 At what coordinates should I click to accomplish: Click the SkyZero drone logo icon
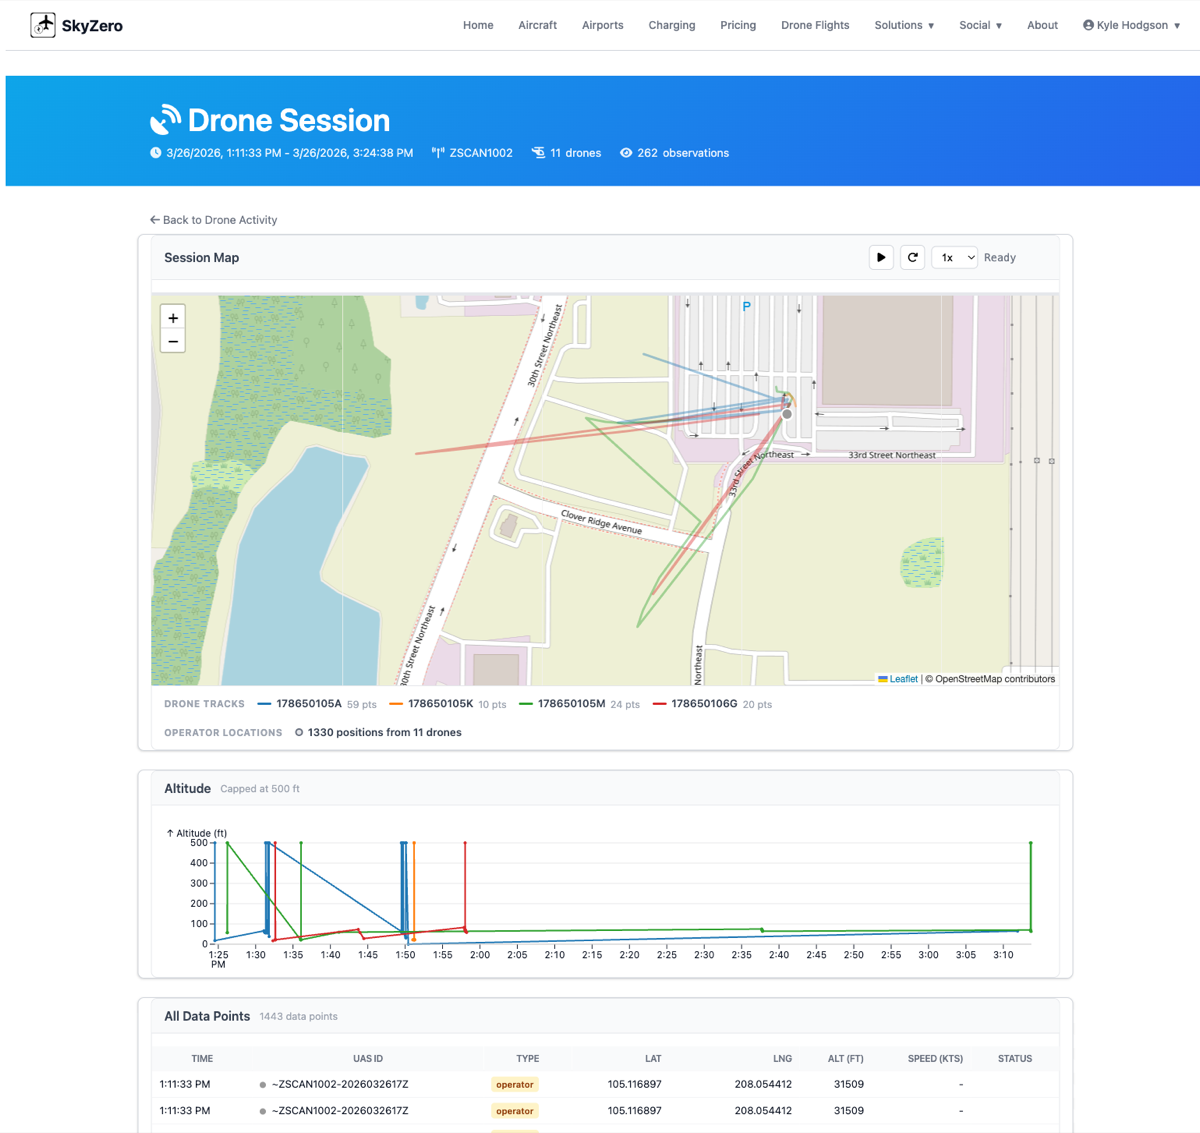tap(43, 24)
